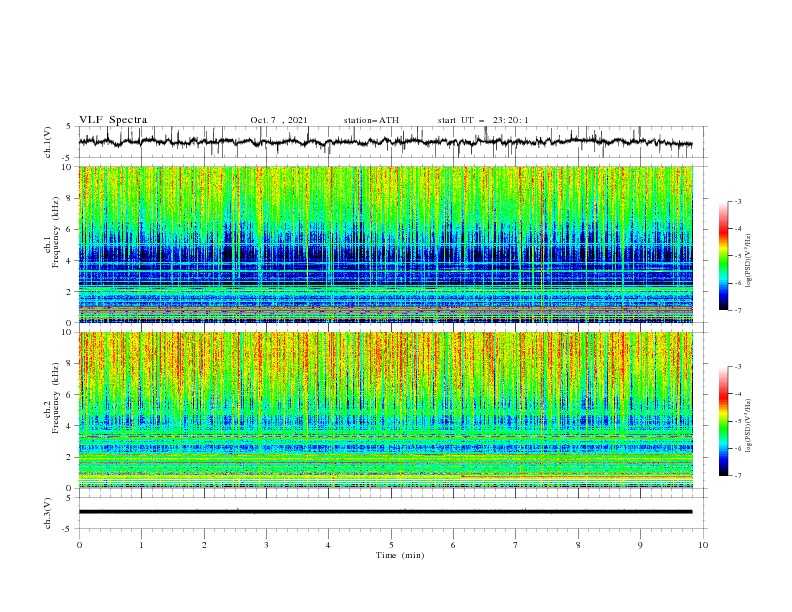Viewport: 792px width, 612px height.
Task: Click the 'VLF Spectra' title text
Action: [113, 120]
